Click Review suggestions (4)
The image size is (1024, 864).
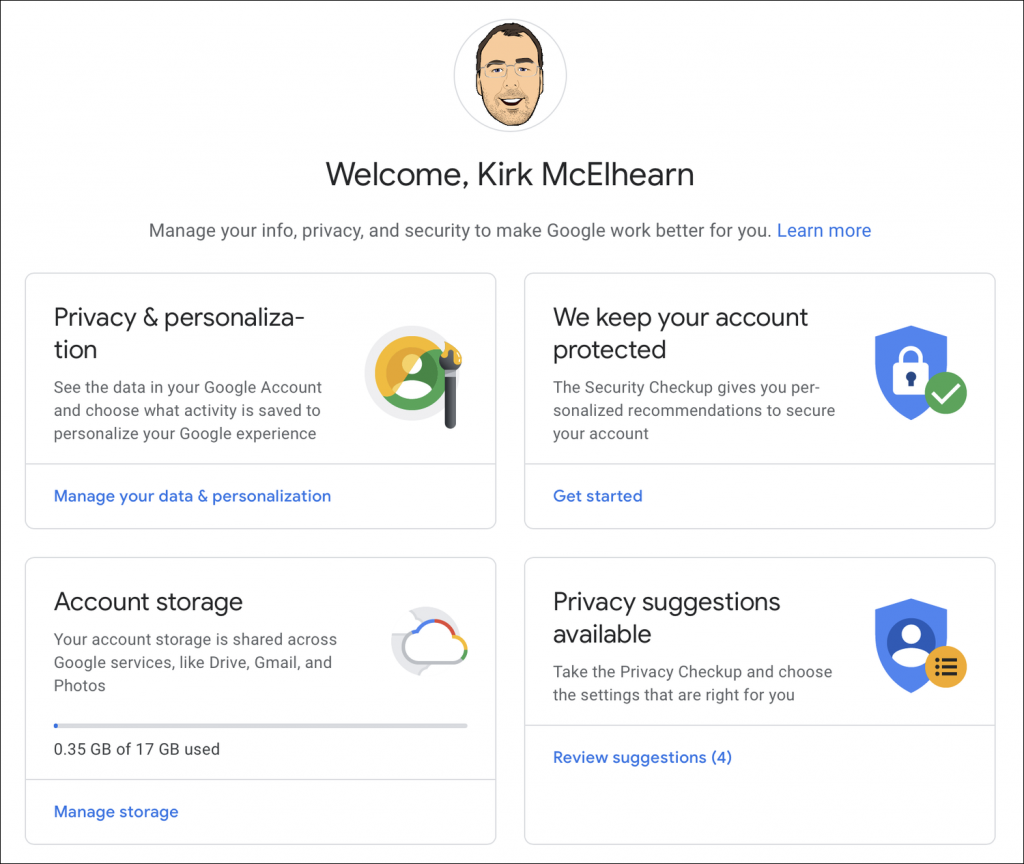pos(642,757)
